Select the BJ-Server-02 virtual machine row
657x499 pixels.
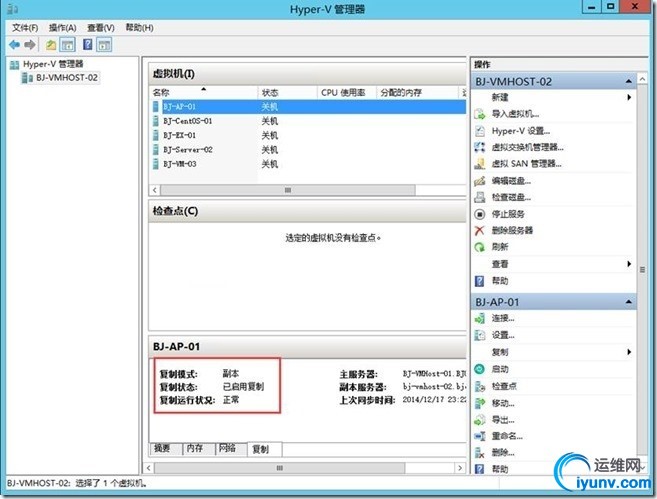point(308,150)
